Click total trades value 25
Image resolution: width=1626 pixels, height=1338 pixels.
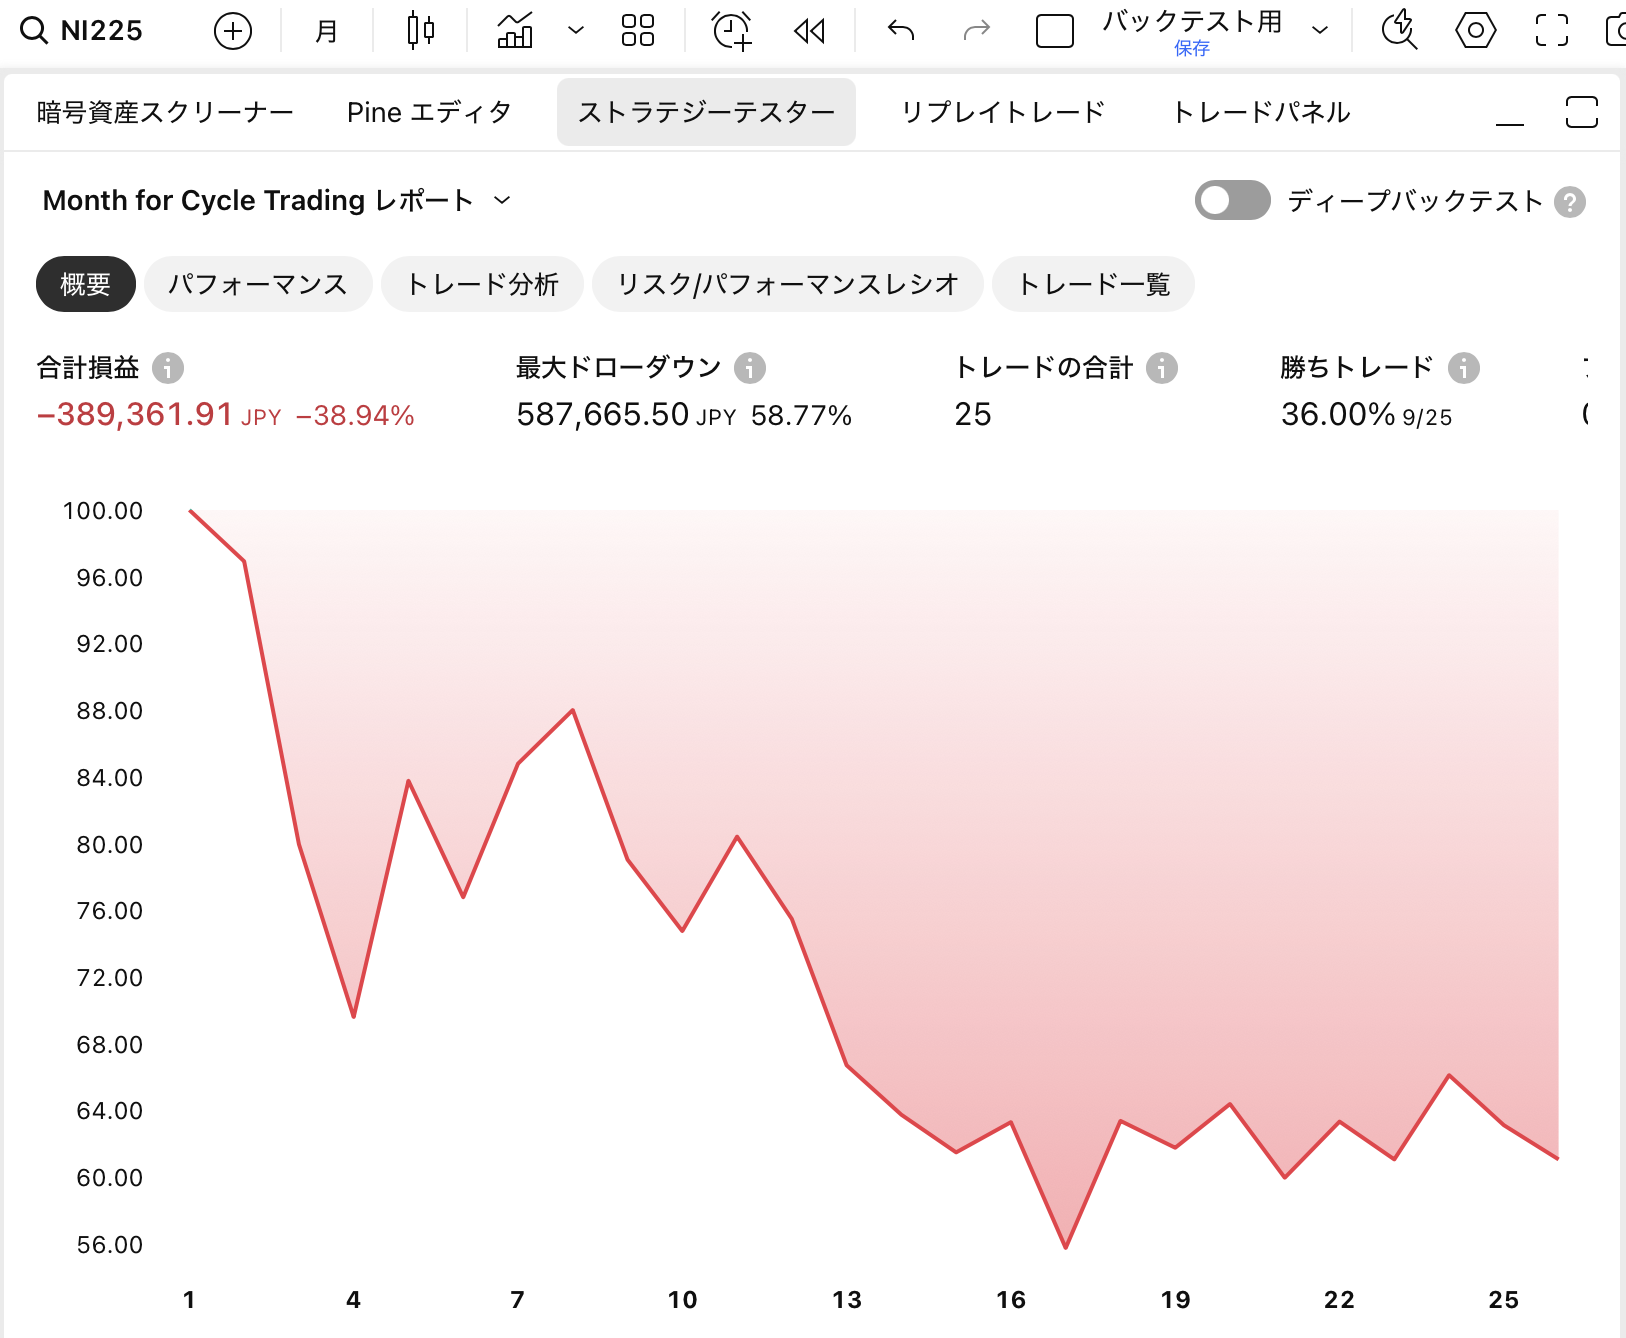pos(973,414)
